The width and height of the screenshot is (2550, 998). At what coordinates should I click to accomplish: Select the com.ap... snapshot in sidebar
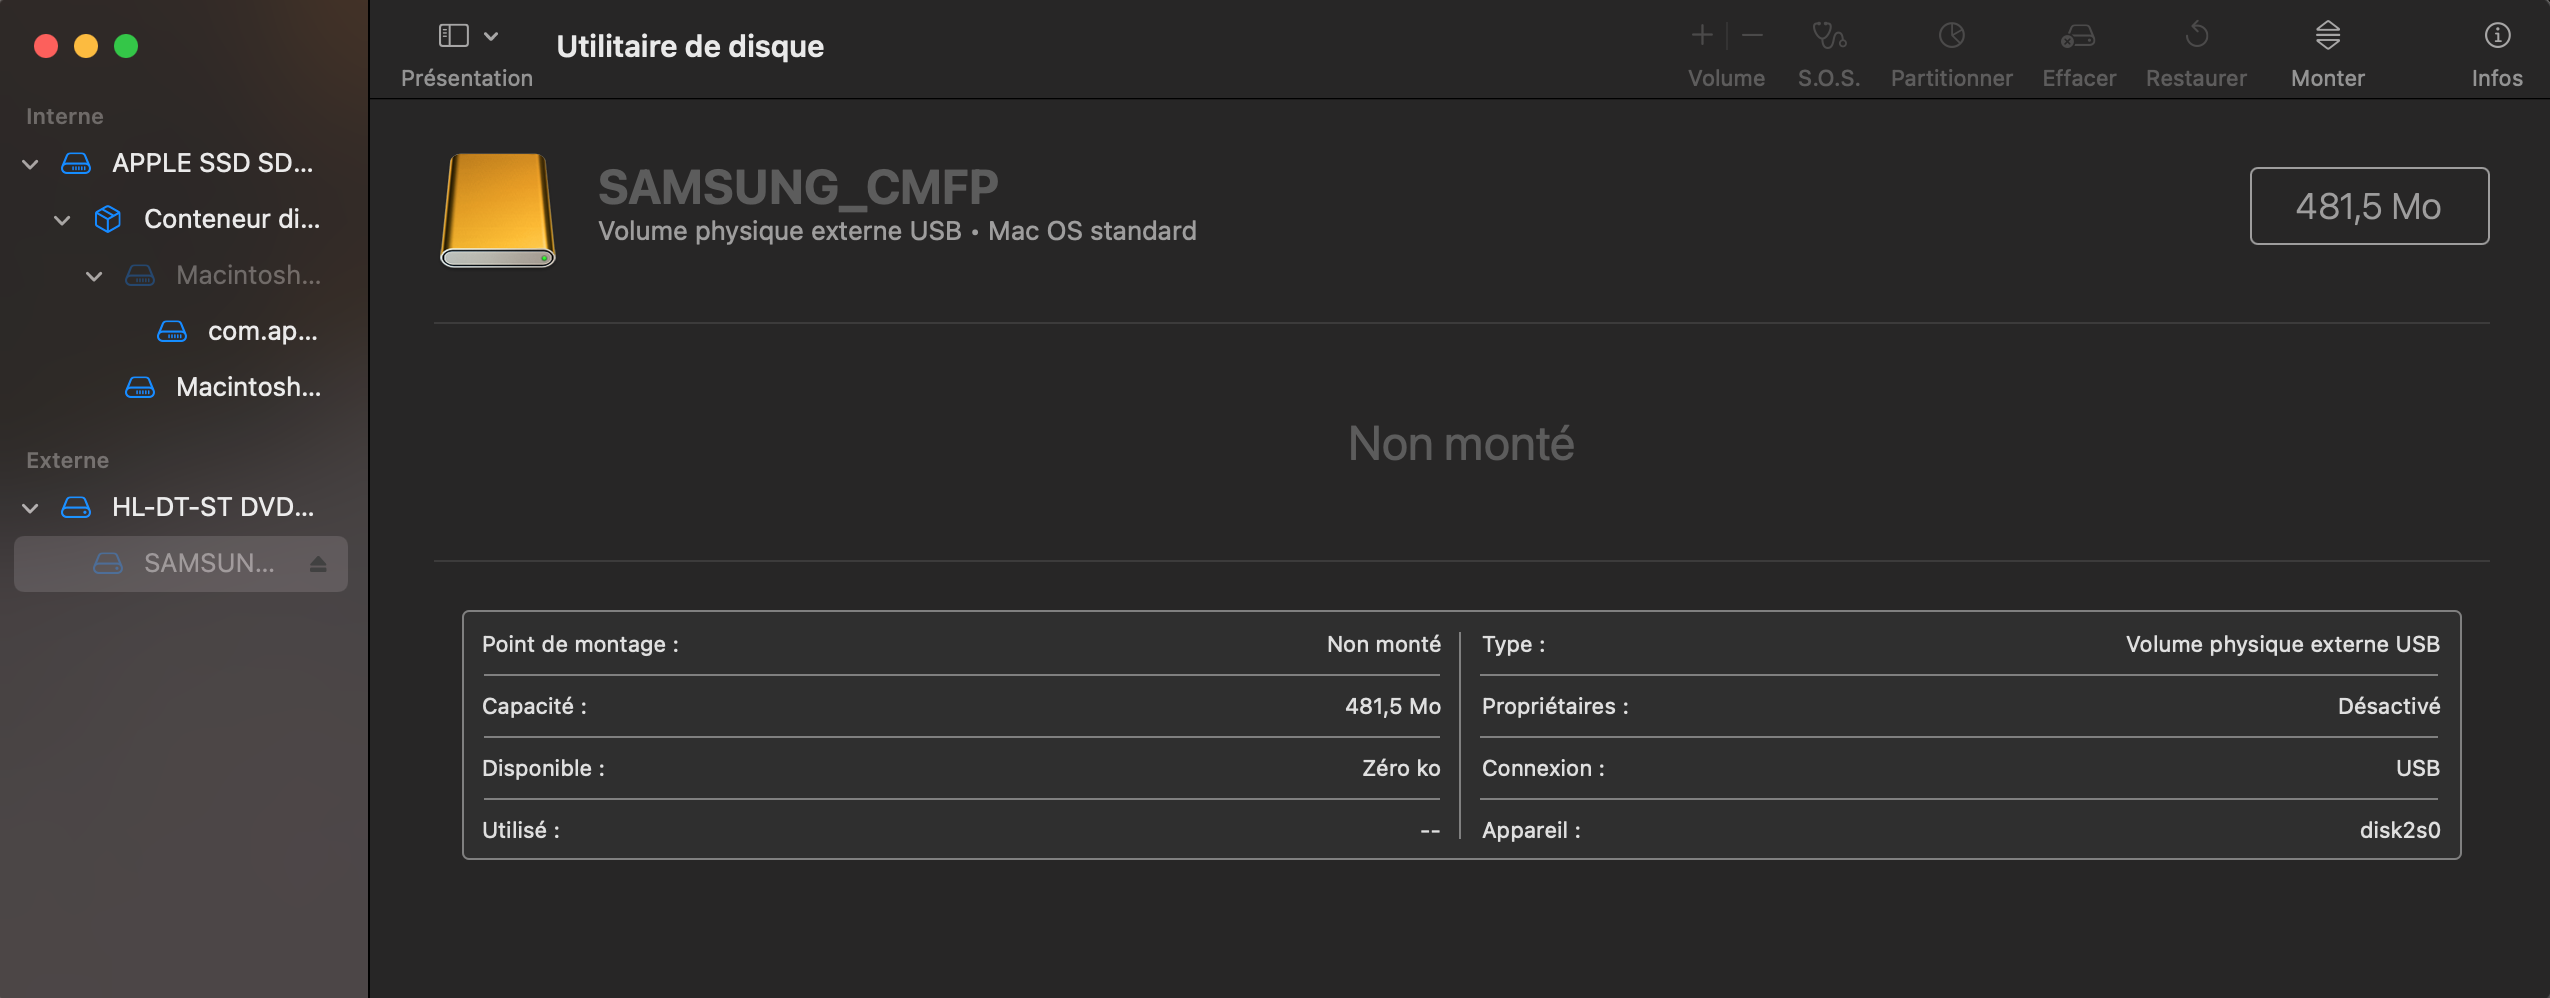[261, 331]
